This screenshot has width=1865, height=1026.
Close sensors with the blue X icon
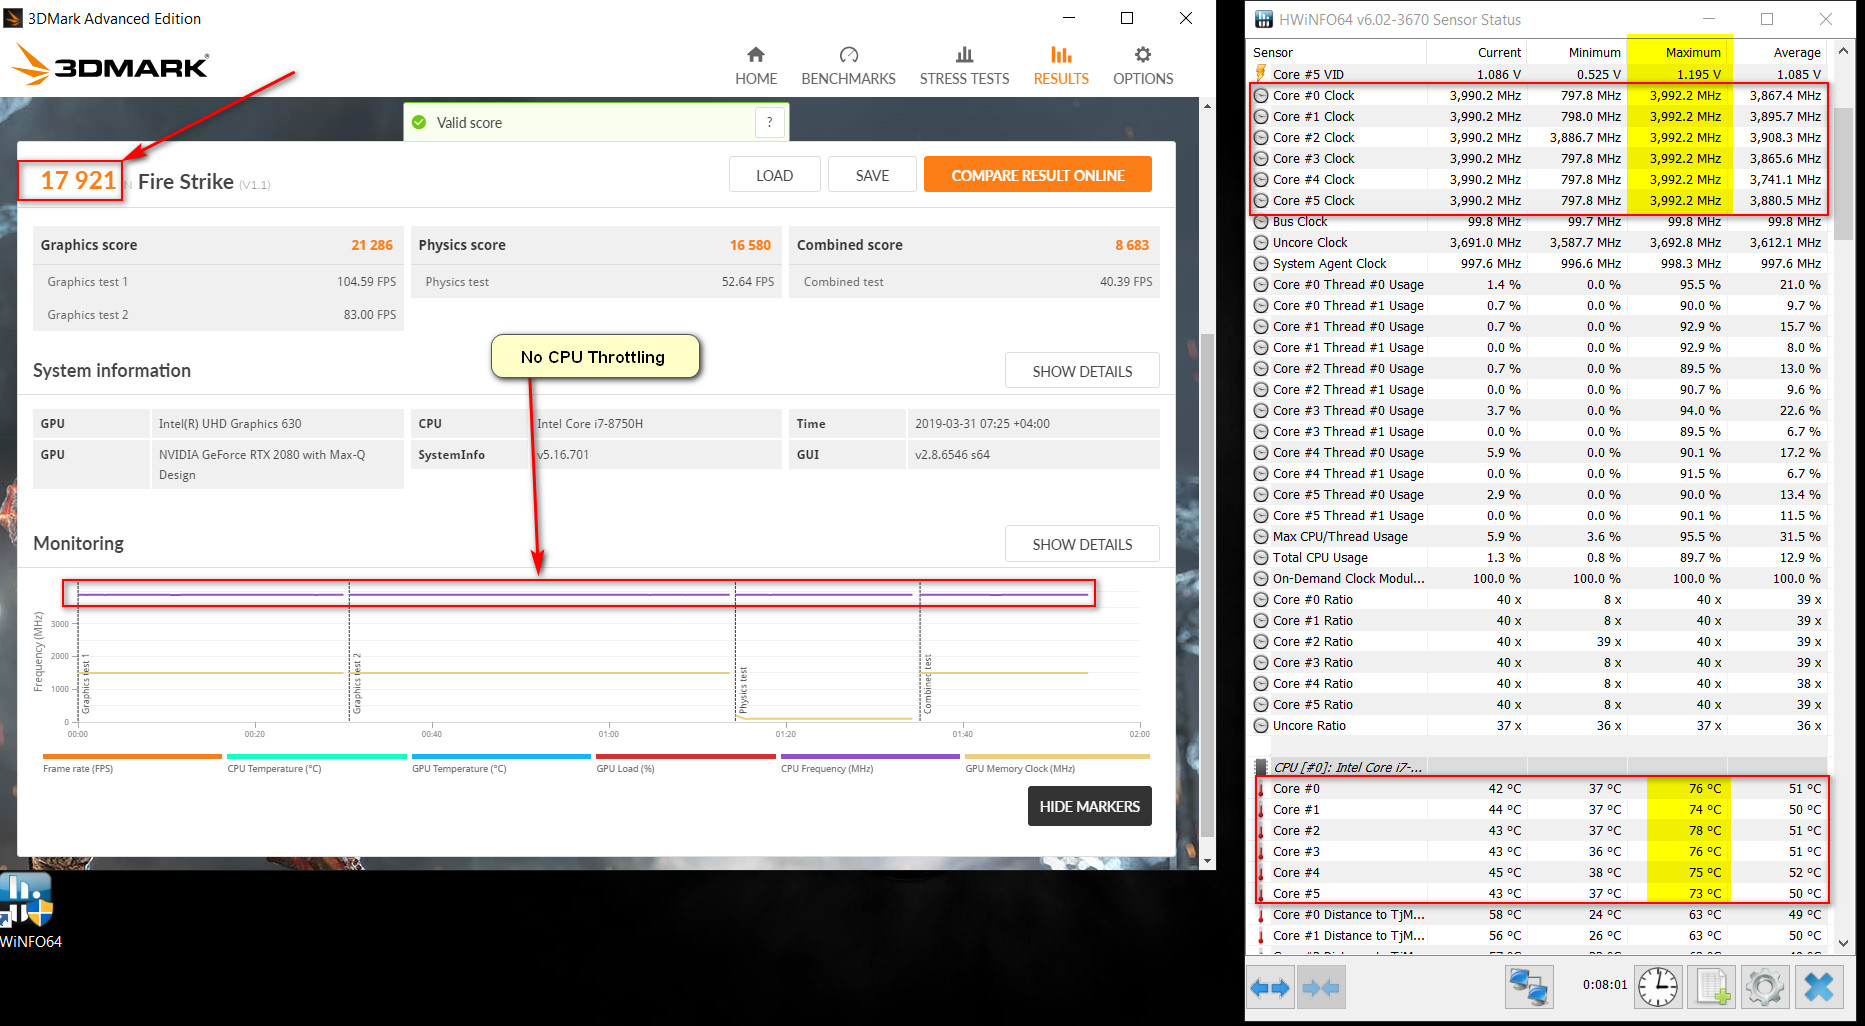[1819, 987]
